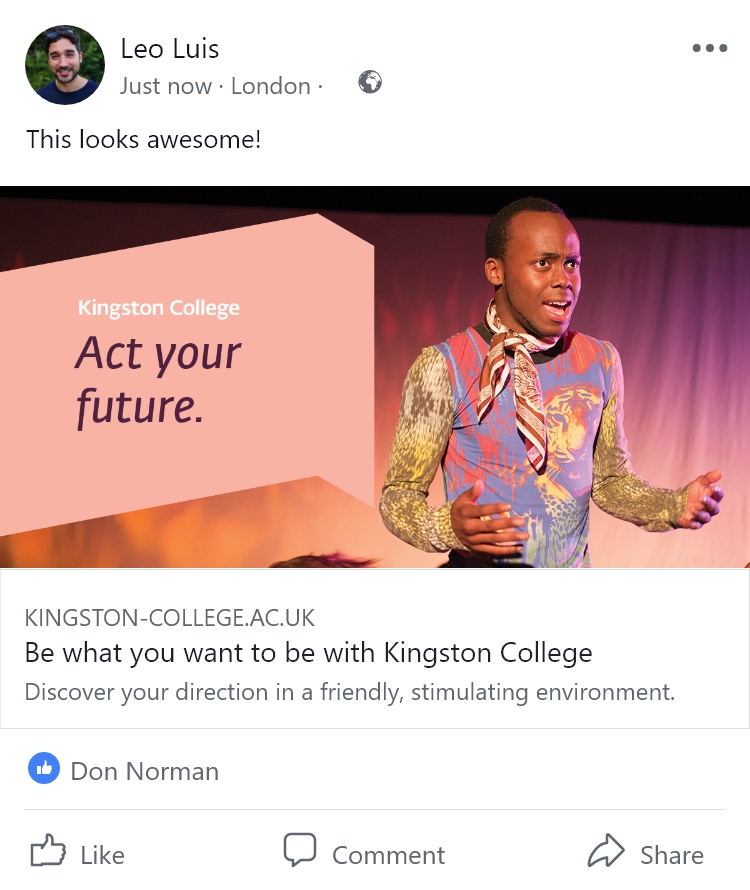Open the three-dot post options menu

[x=709, y=48]
